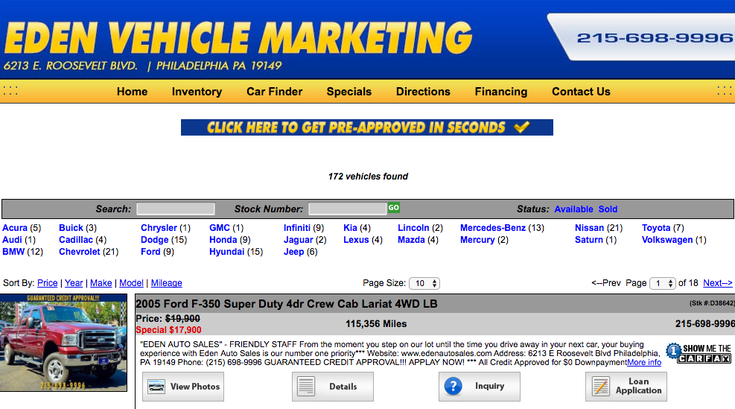Screen dimensions: 735x409
Task: Filter vehicles by Nissan
Action: (x=589, y=228)
